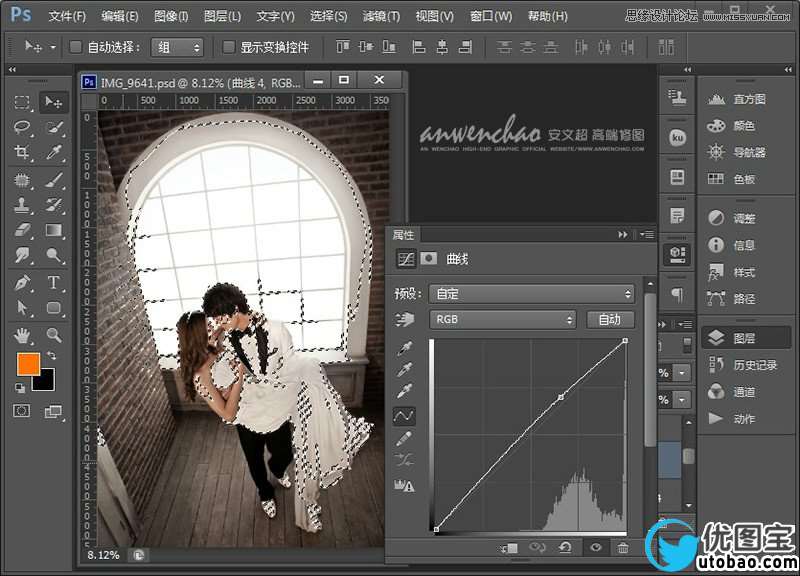Tick the 显示变换控件 checkbox
Screen dimensions: 800x576
click(x=229, y=47)
